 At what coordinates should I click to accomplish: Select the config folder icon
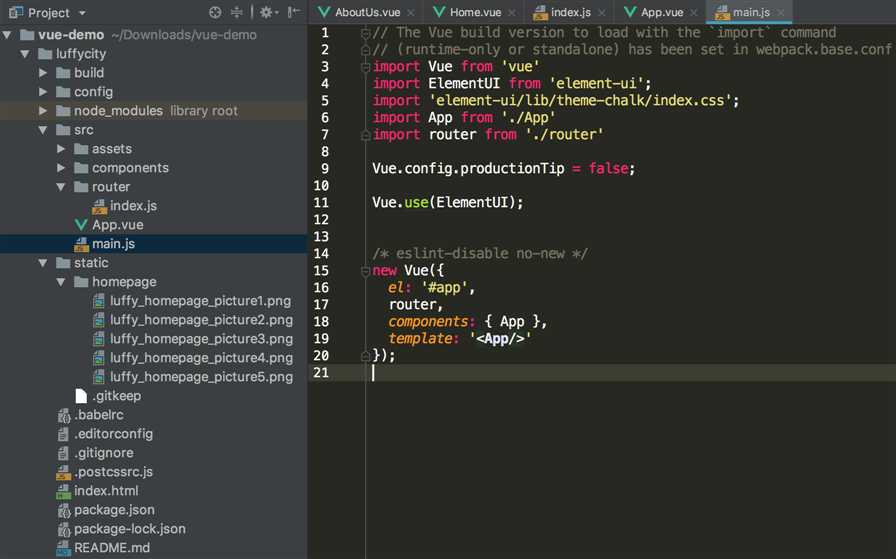click(x=63, y=91)
